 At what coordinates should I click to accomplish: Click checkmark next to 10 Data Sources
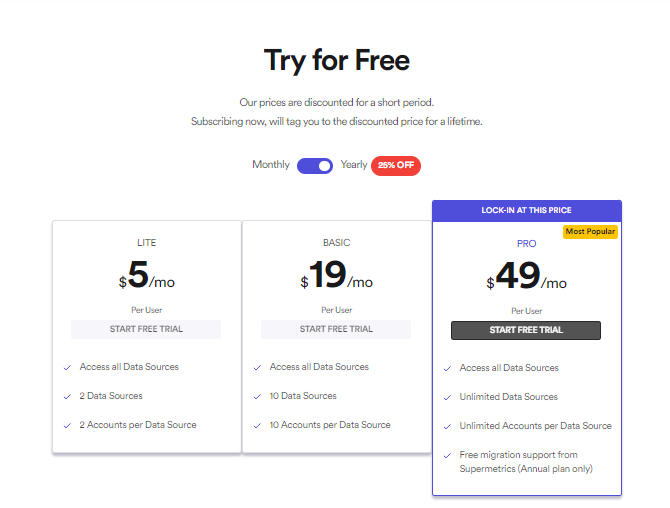click(x=257, y=396)
